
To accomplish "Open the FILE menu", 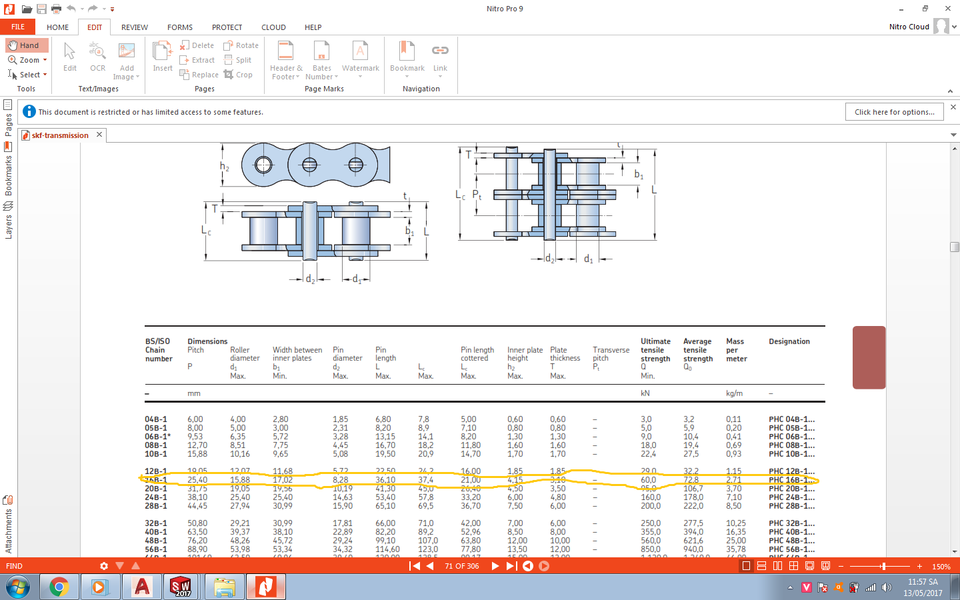I will [x=17, y=27].
